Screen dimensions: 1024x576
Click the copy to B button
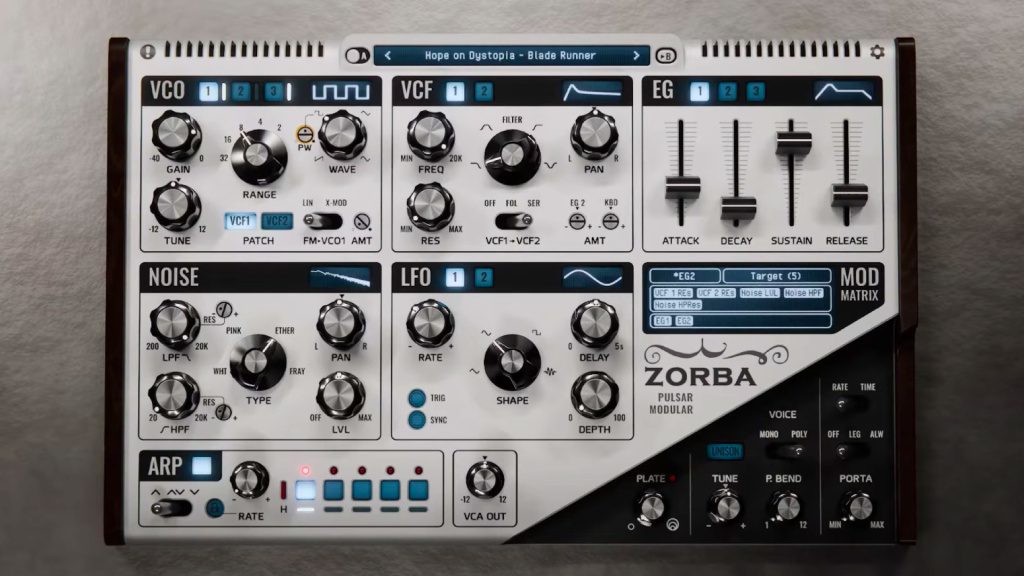[x=665, y=56]
